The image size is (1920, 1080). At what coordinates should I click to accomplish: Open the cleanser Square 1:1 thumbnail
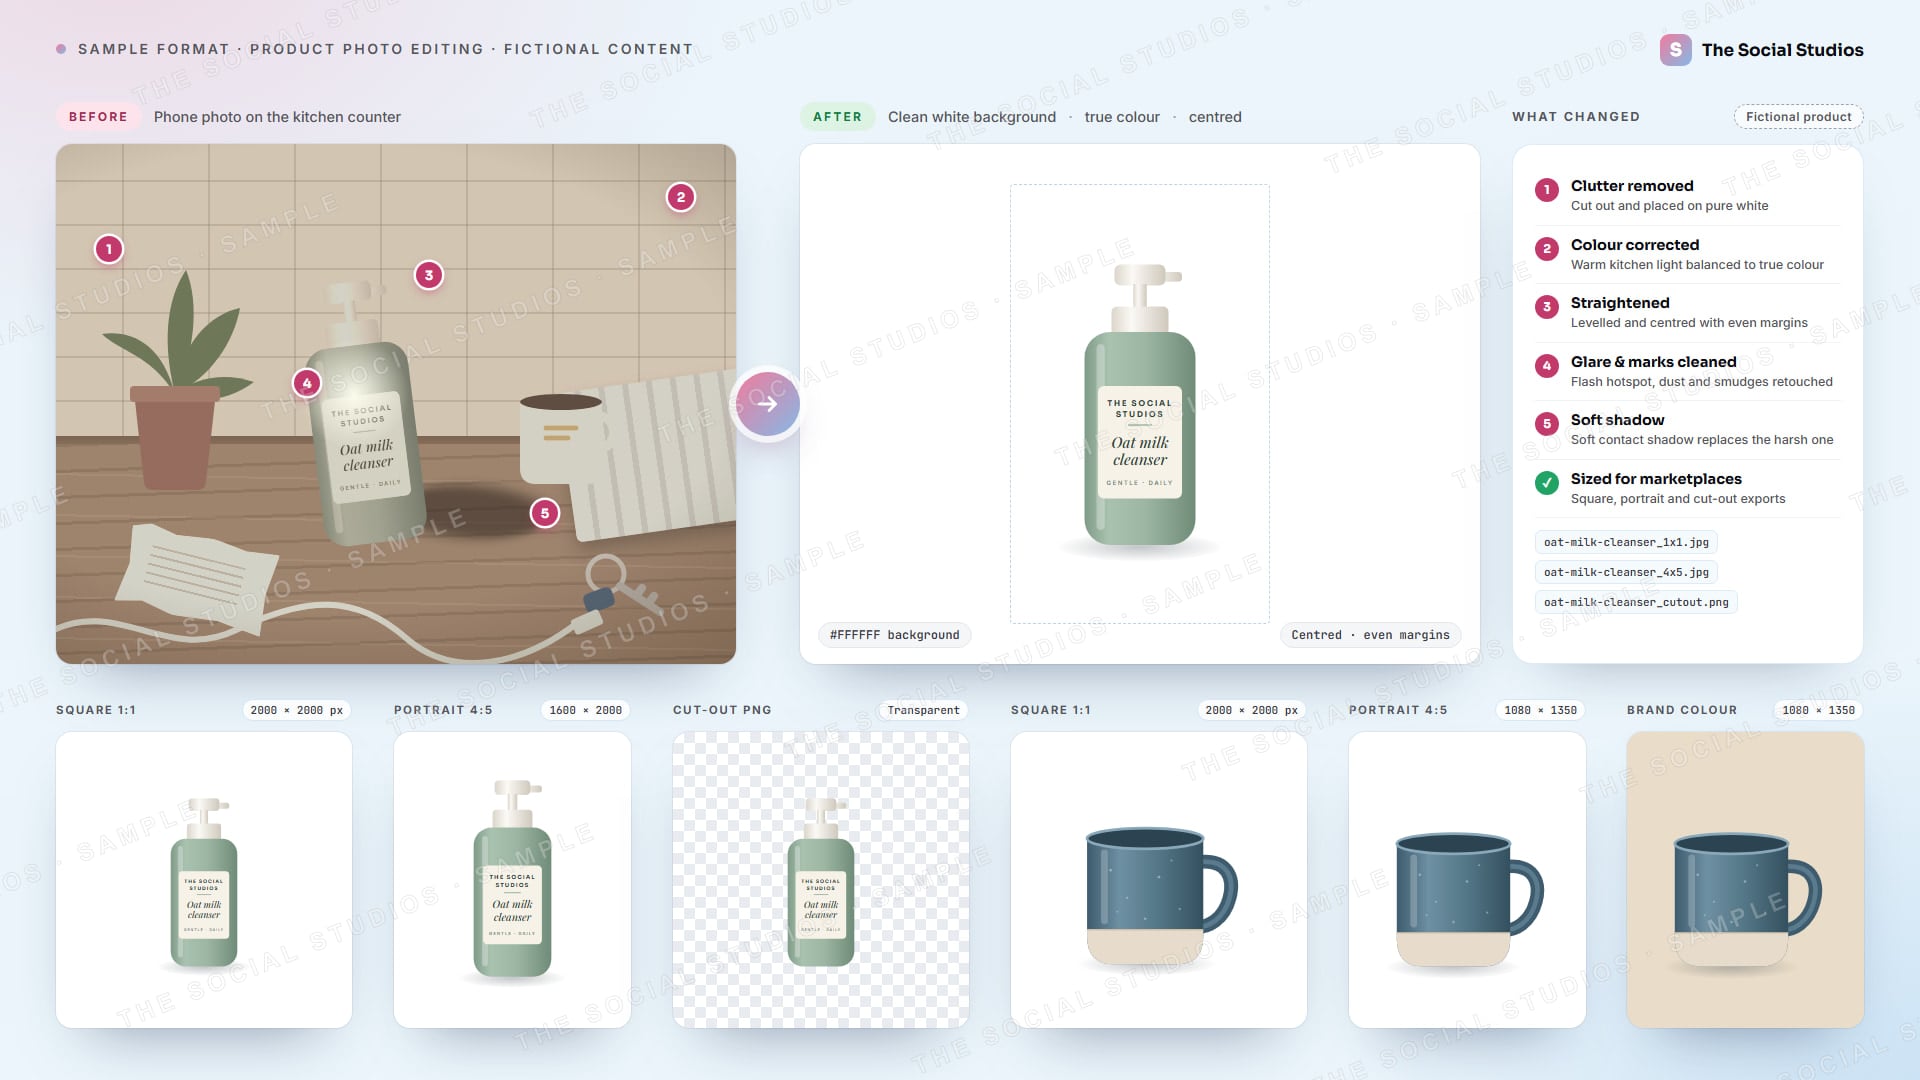click(x=204, y=880)
